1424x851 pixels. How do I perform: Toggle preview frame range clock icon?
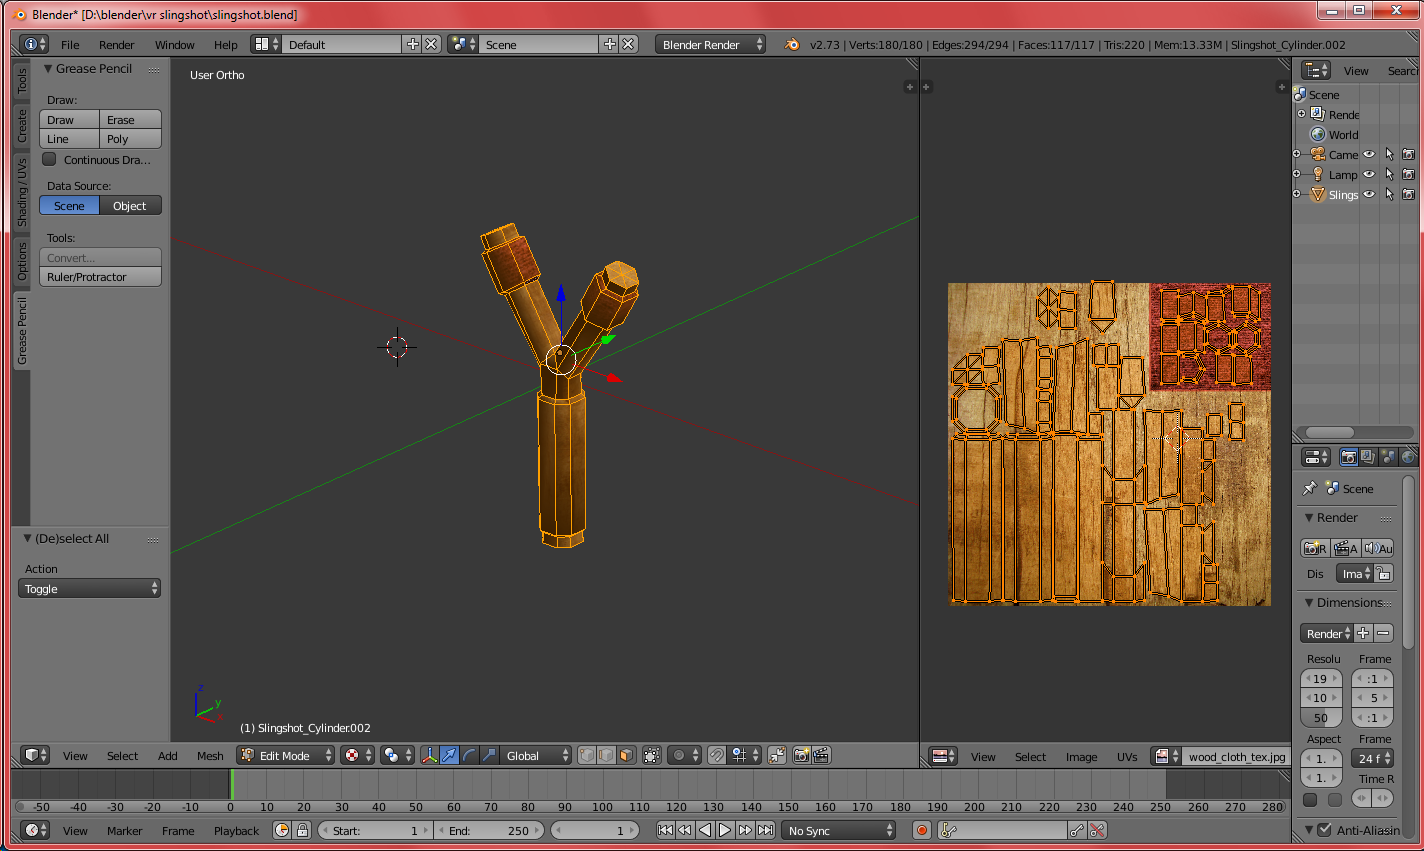[282, 830]
